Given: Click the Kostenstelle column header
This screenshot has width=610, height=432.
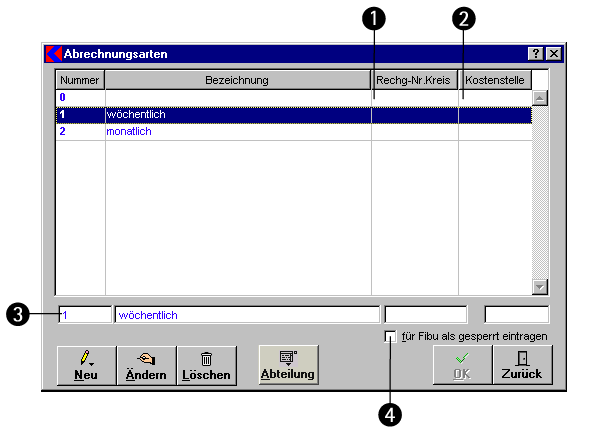Looking at the screenshot, I should tap(495, 80).
